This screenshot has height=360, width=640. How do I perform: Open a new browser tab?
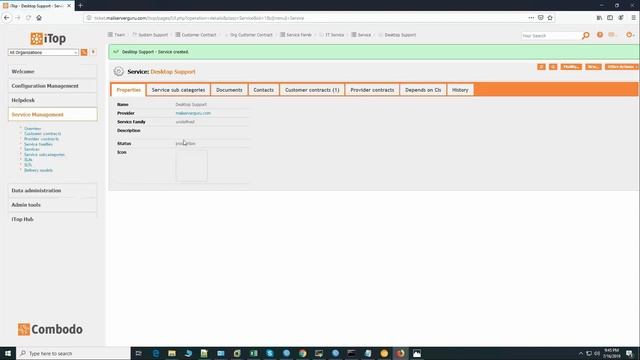(x=80, y=5)
